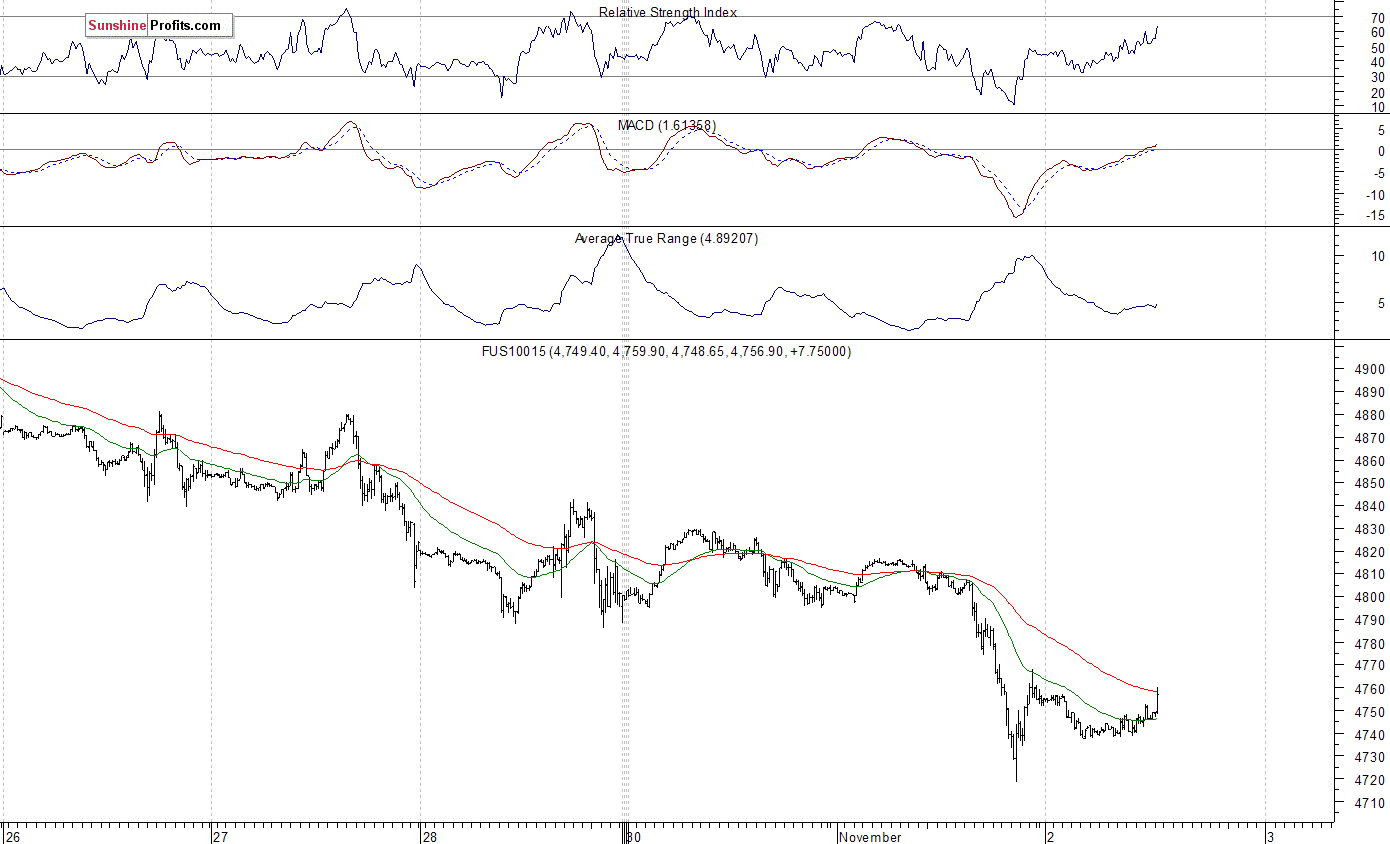Viewport: 1390px width, 844px height.
Task: Click the 4800 price axis value
Action: [x=1369, y=598]
